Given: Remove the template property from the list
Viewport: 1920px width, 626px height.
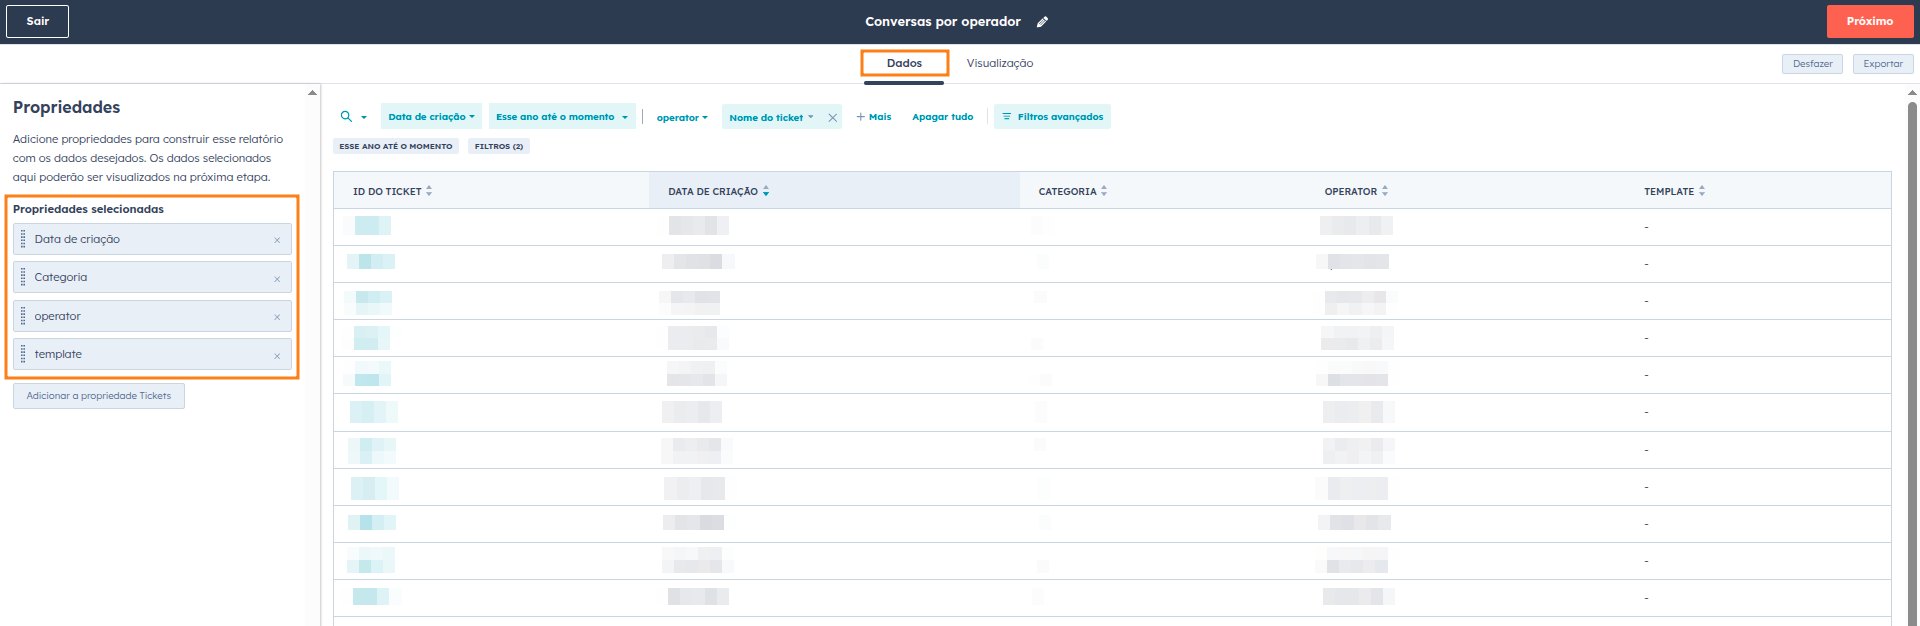Looking at the screenshot, I should click(277, 356).
